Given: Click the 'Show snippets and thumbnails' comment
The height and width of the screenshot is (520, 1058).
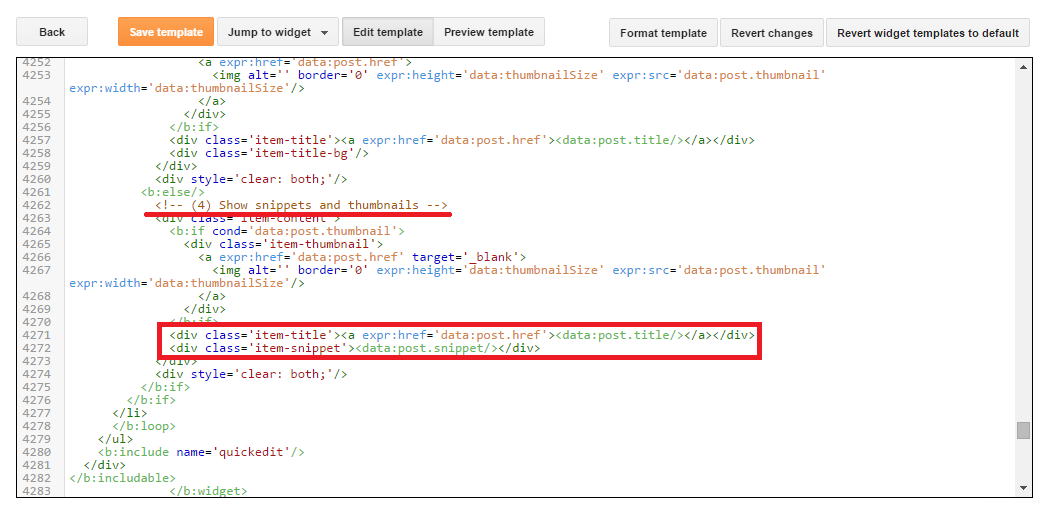Looking at the screenshot, I should (x=301, y=205).
